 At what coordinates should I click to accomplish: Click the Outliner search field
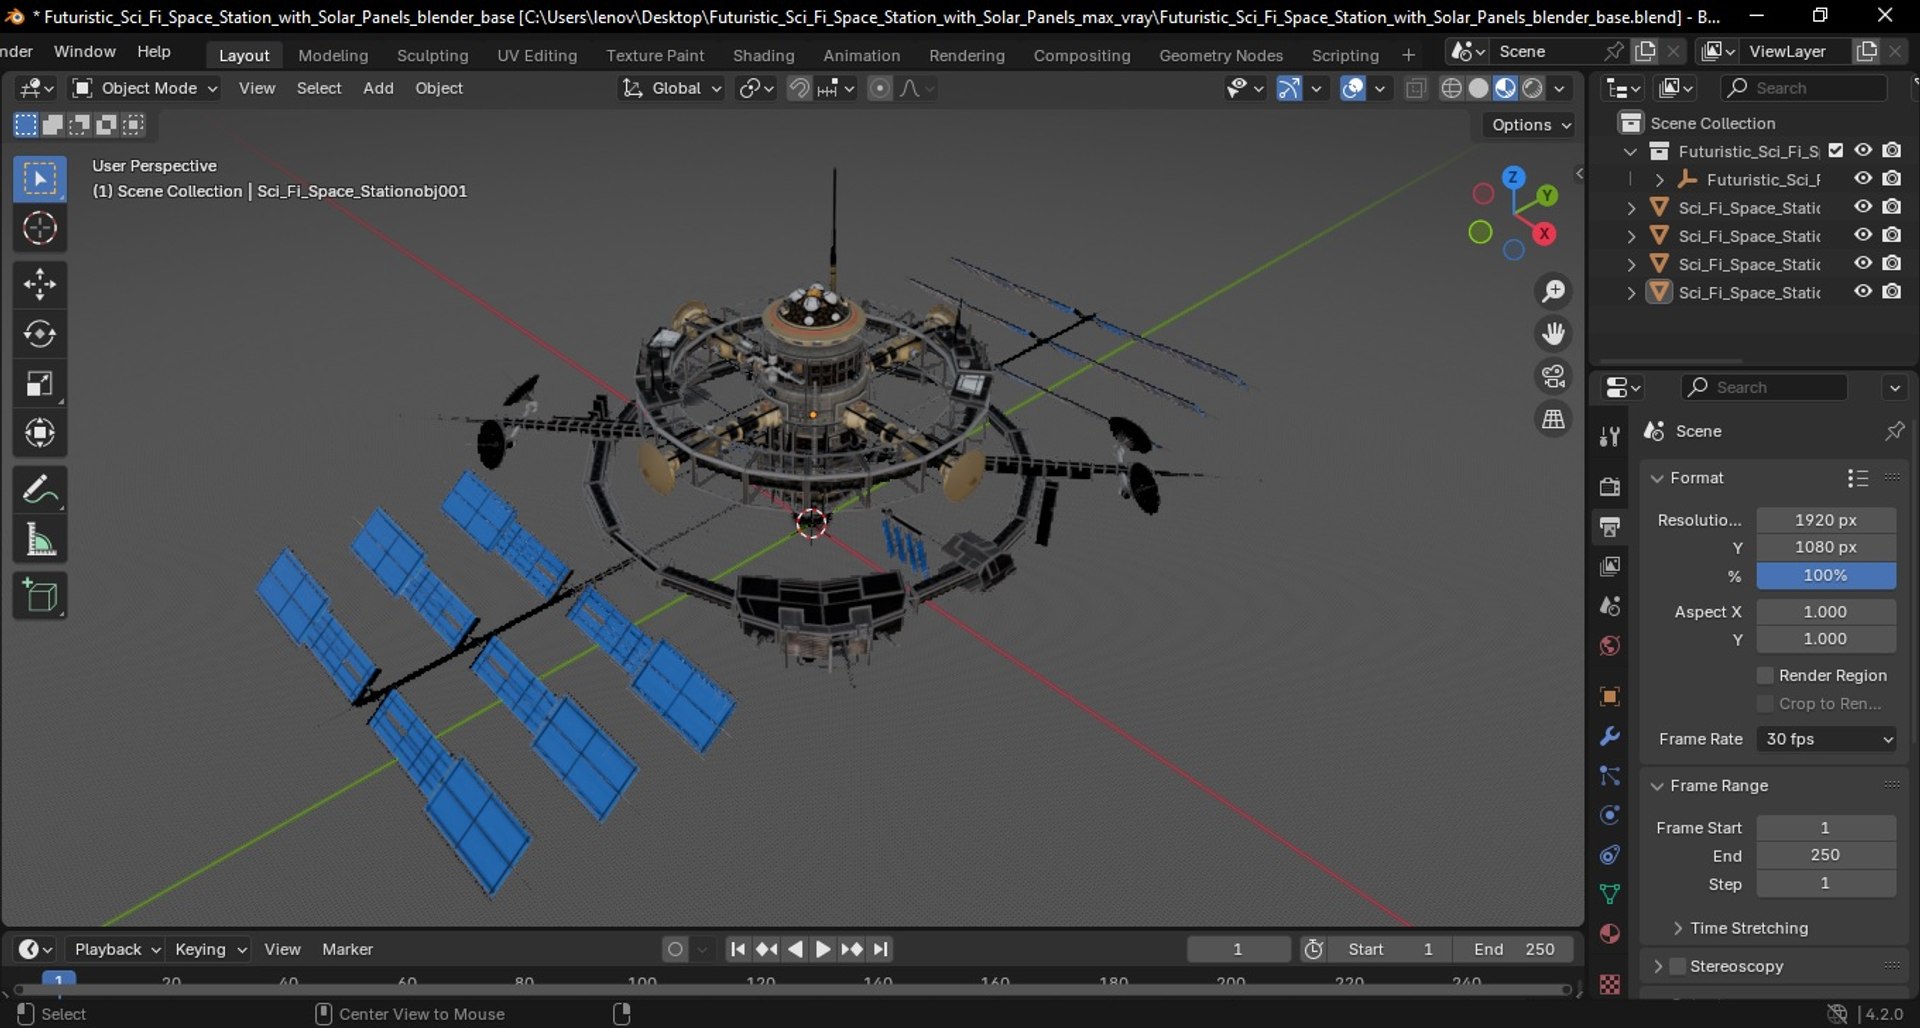coord(1804,88)
